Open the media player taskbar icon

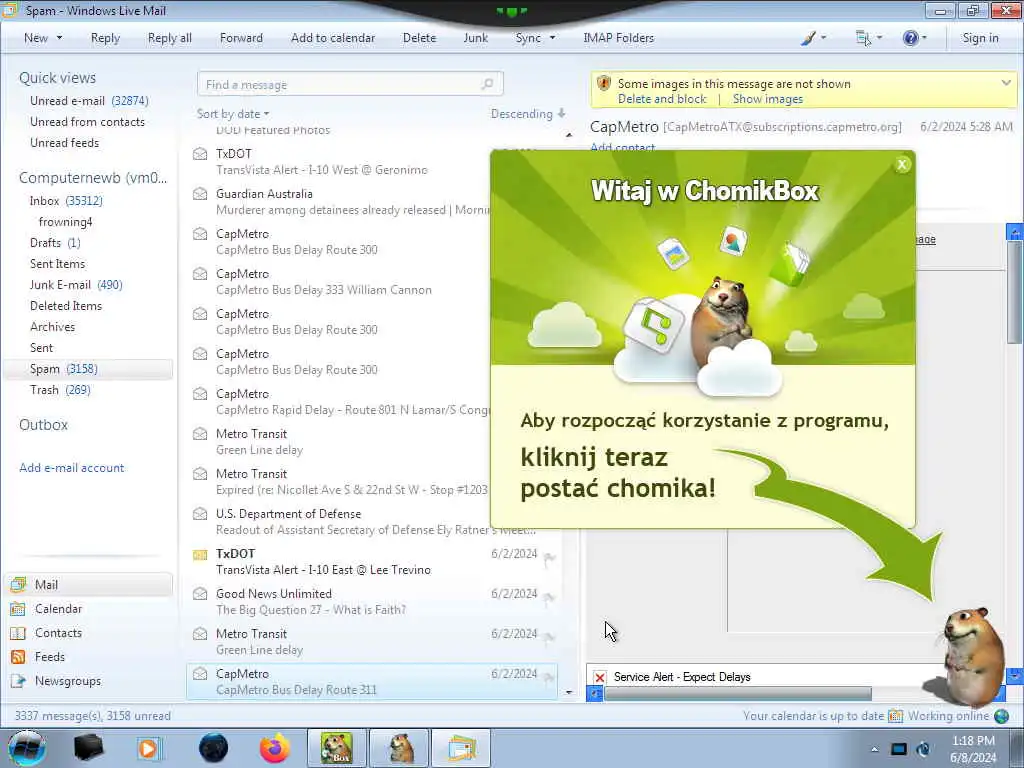click(x=149, y=748)
